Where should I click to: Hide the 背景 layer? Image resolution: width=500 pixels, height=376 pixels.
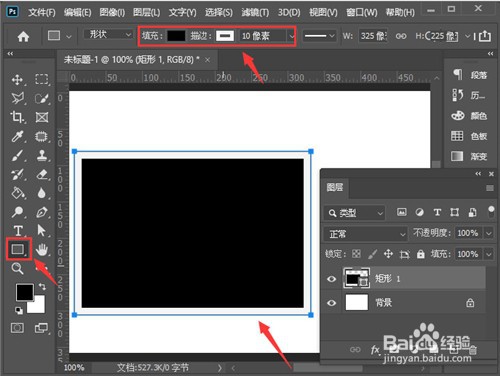(331, 303)
